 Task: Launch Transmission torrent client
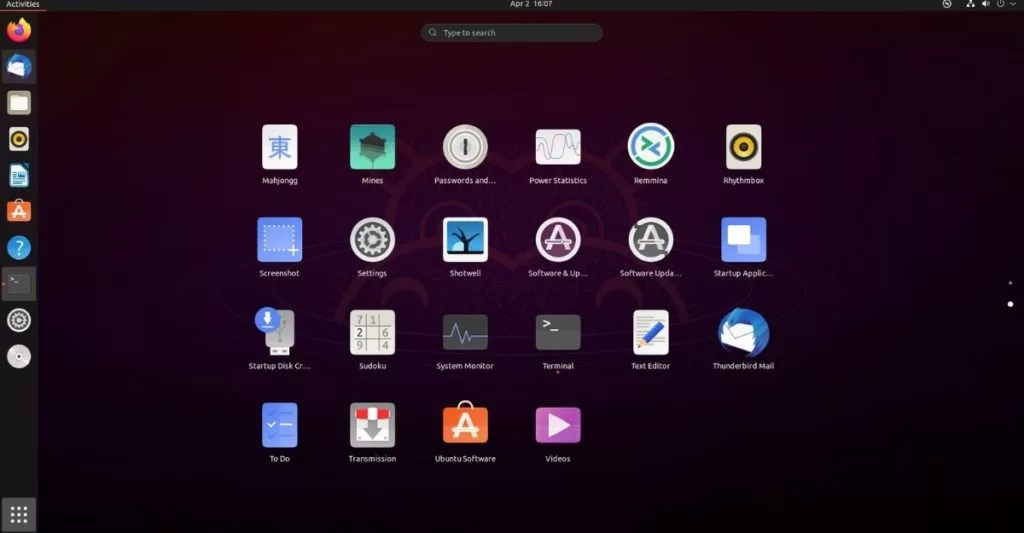pyautogui.click(x=372, y=425)
